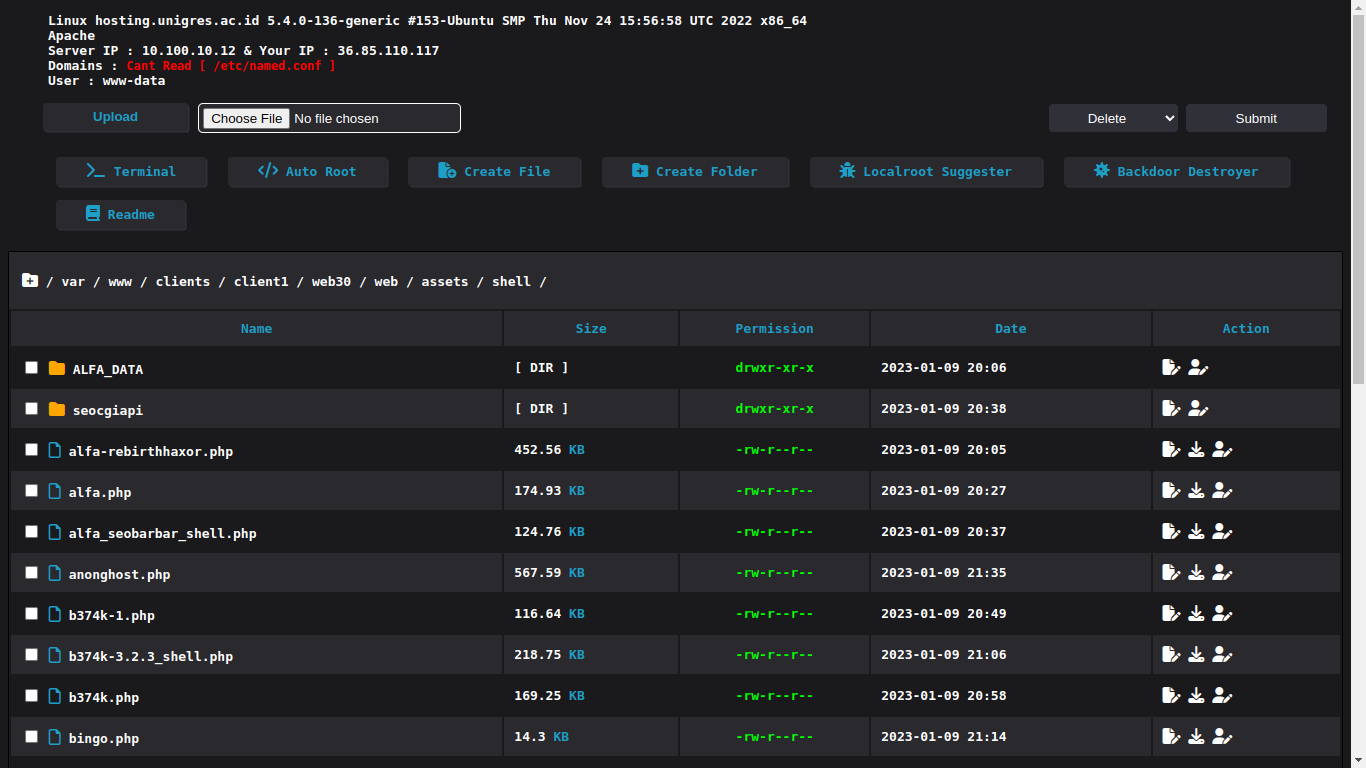Click the Choose File button

click(246, 118)
